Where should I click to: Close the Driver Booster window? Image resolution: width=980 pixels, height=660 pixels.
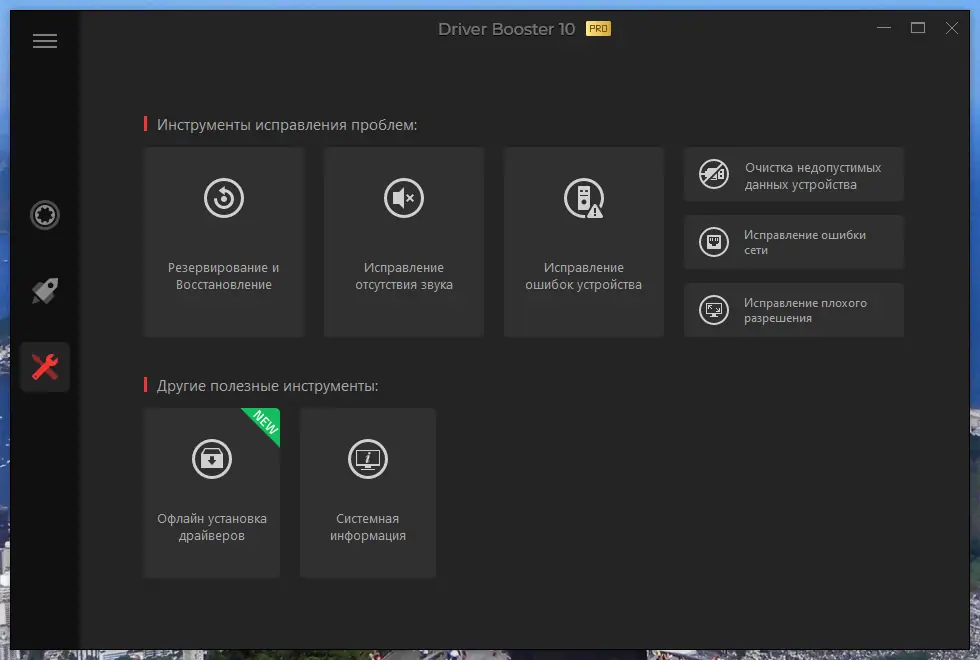pos(951,28)
